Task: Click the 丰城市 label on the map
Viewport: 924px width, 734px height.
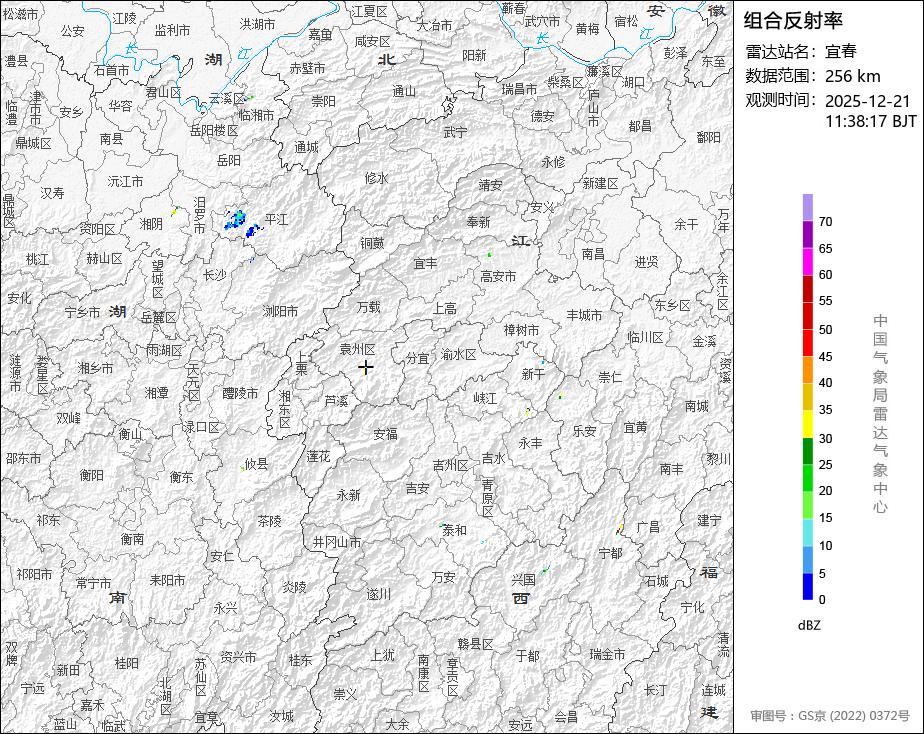Action: tap(585, 315)
